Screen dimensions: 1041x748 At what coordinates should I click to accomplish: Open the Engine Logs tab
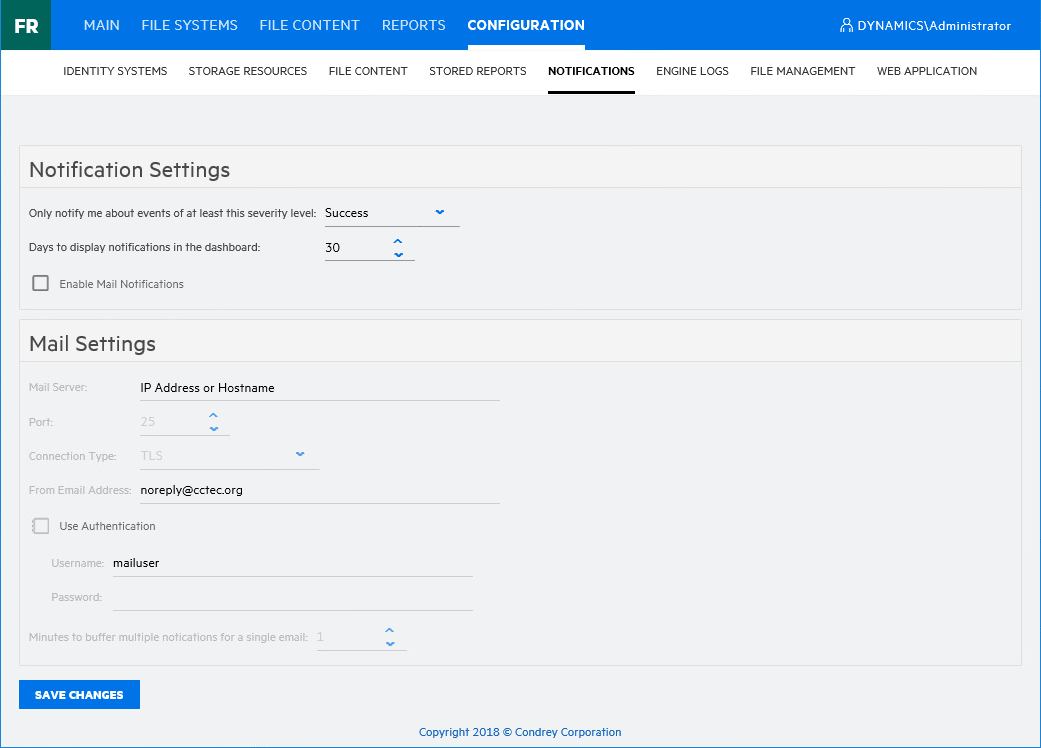coord(692,71)
